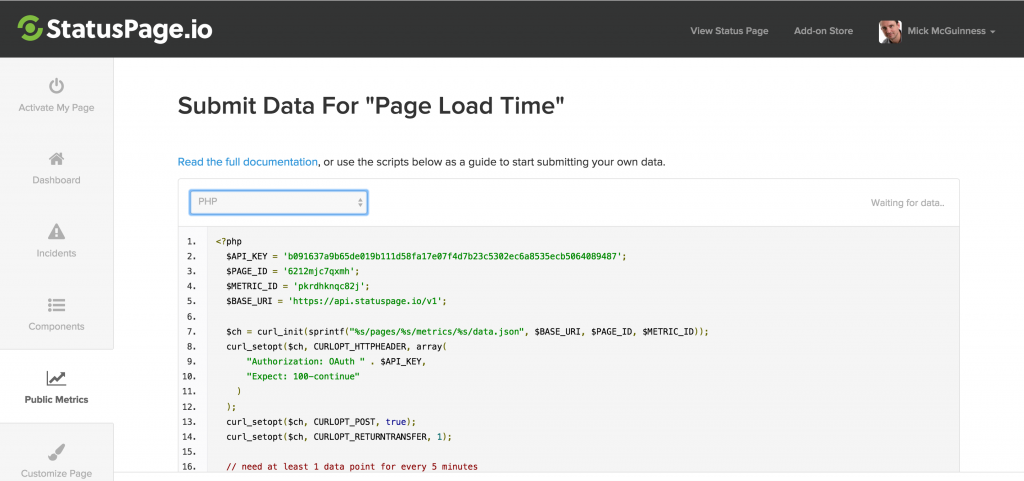Select the Components sidebar label

pyautogui.click(x=56, y=326)
